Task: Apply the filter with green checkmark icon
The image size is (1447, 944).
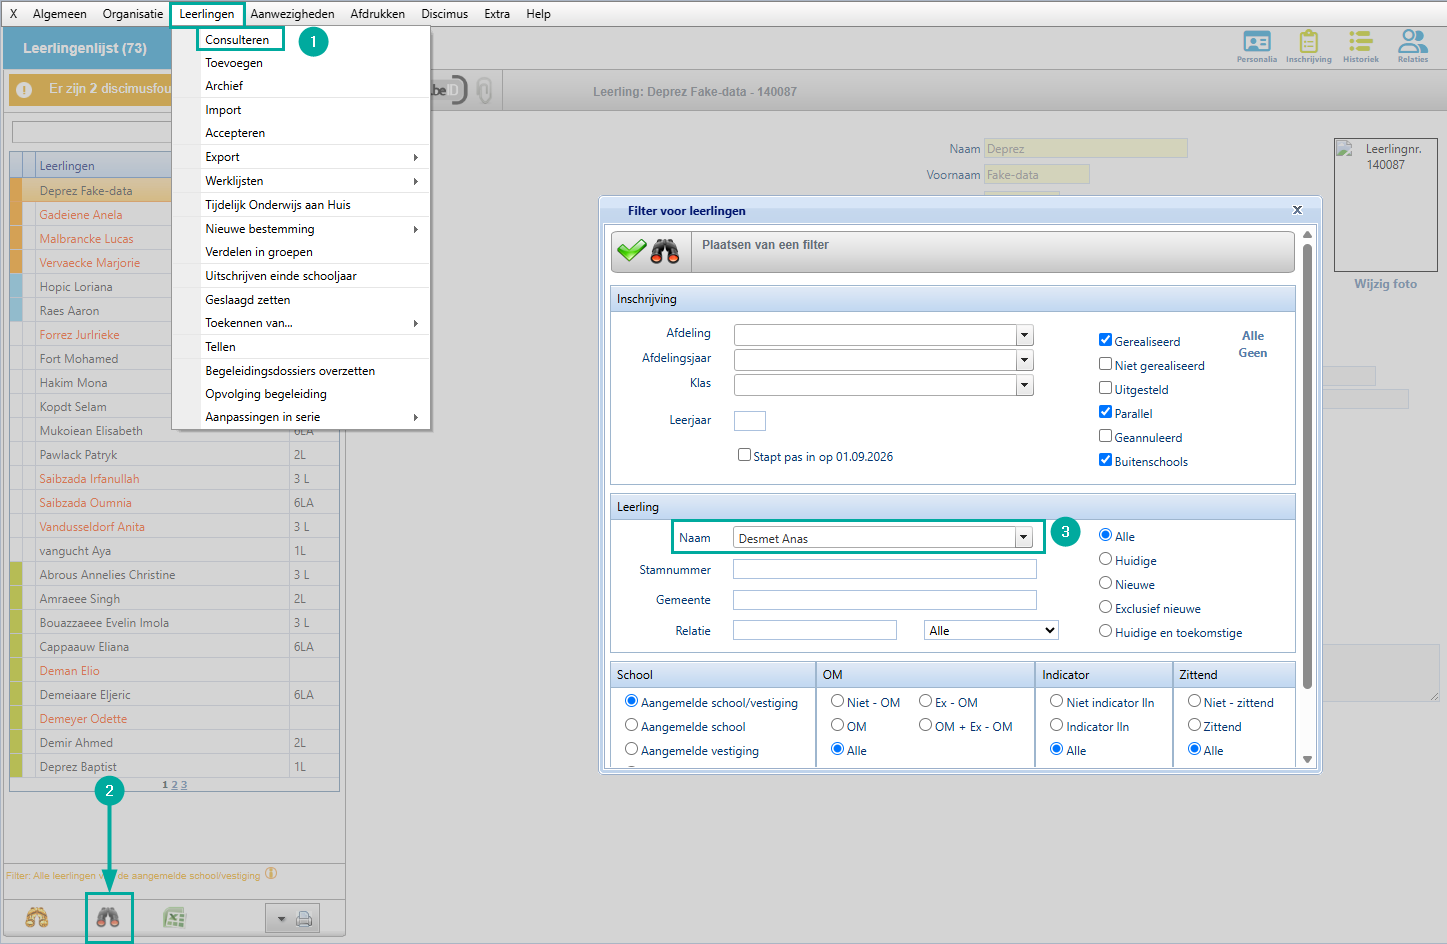Action: click(x=632, y=250)
